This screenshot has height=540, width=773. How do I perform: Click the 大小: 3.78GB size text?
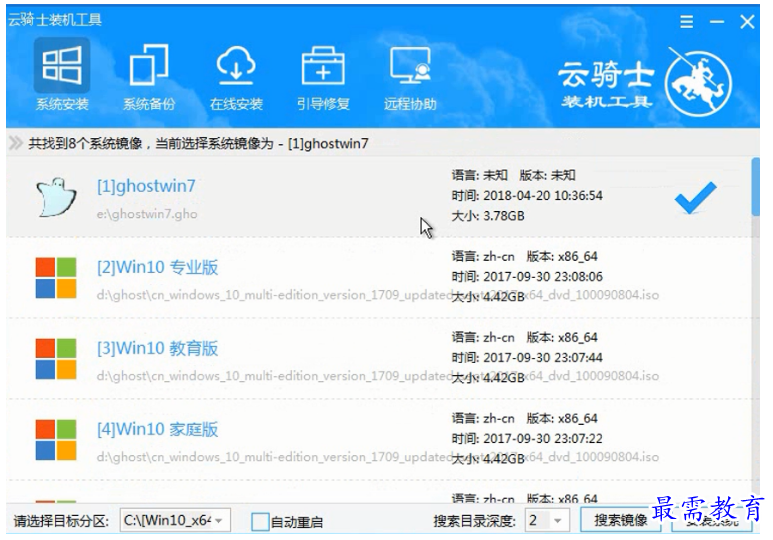pyautogui.click(x=488, y=216)
